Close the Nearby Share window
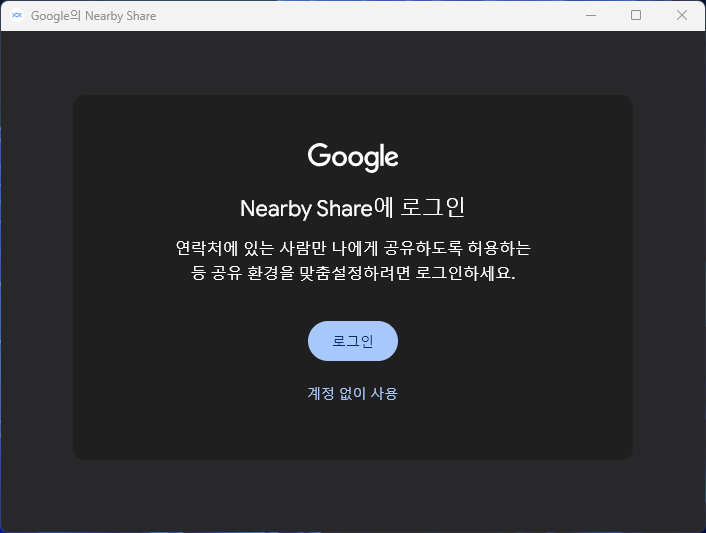This screenshot has width=706, height=533. pyautogui.click(x=682, y=15)
